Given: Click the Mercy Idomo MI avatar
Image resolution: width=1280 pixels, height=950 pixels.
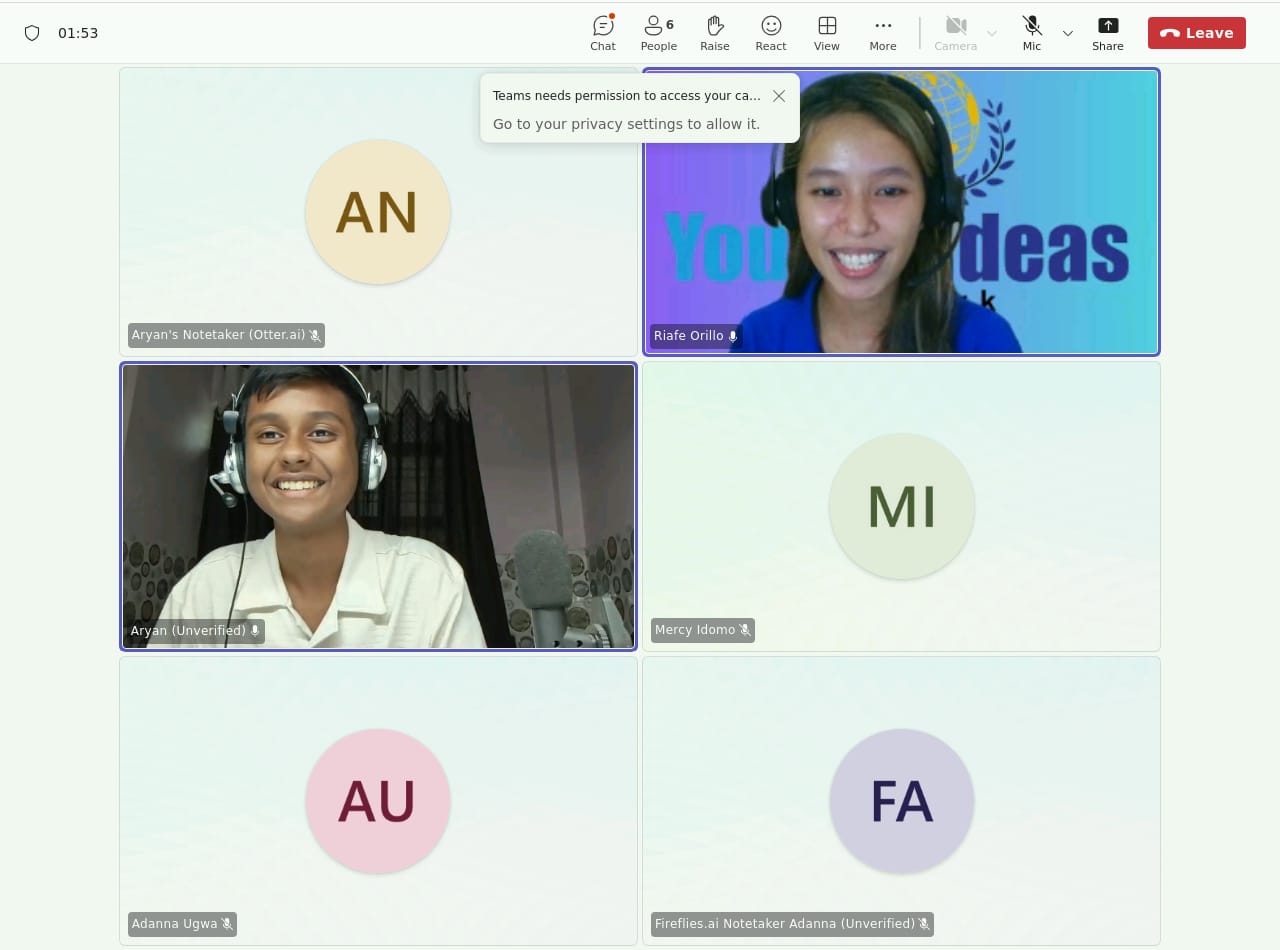Looking at the screenshot, I should pos(901,506).
